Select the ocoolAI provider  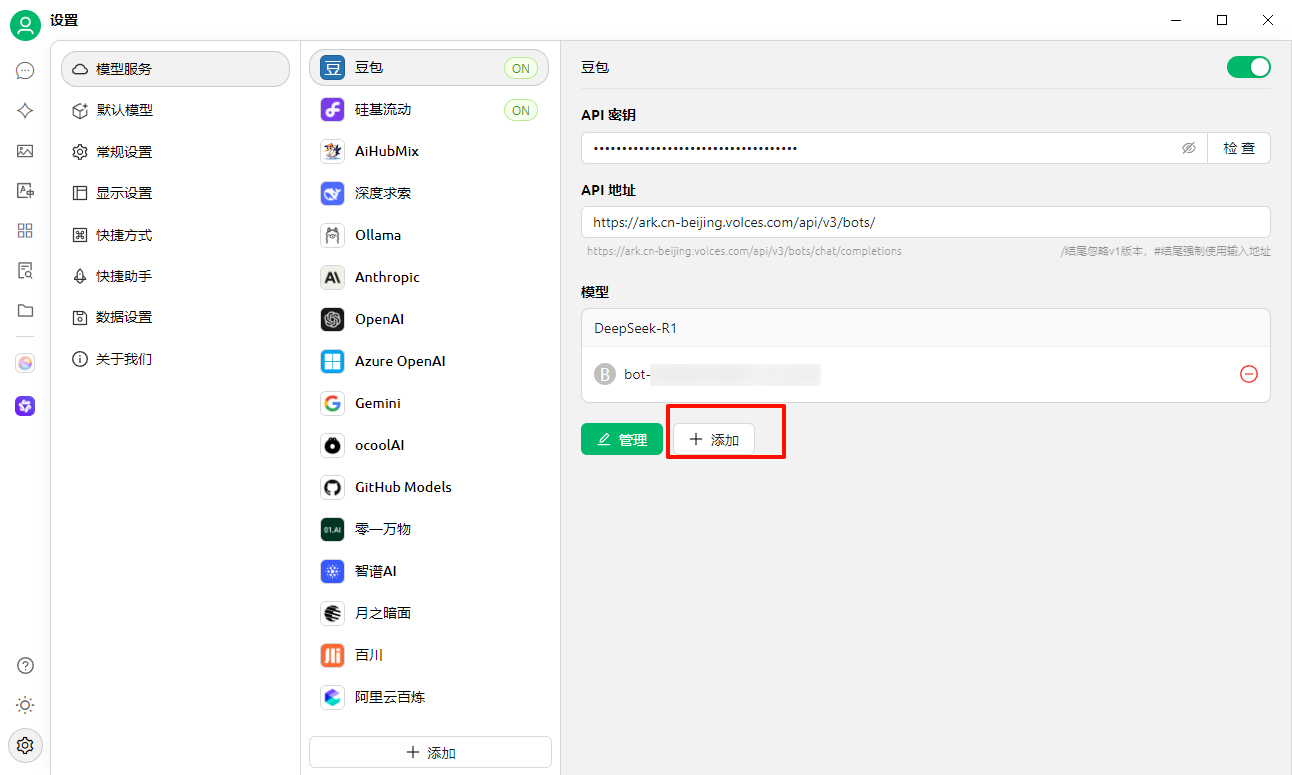pos(429,446)
